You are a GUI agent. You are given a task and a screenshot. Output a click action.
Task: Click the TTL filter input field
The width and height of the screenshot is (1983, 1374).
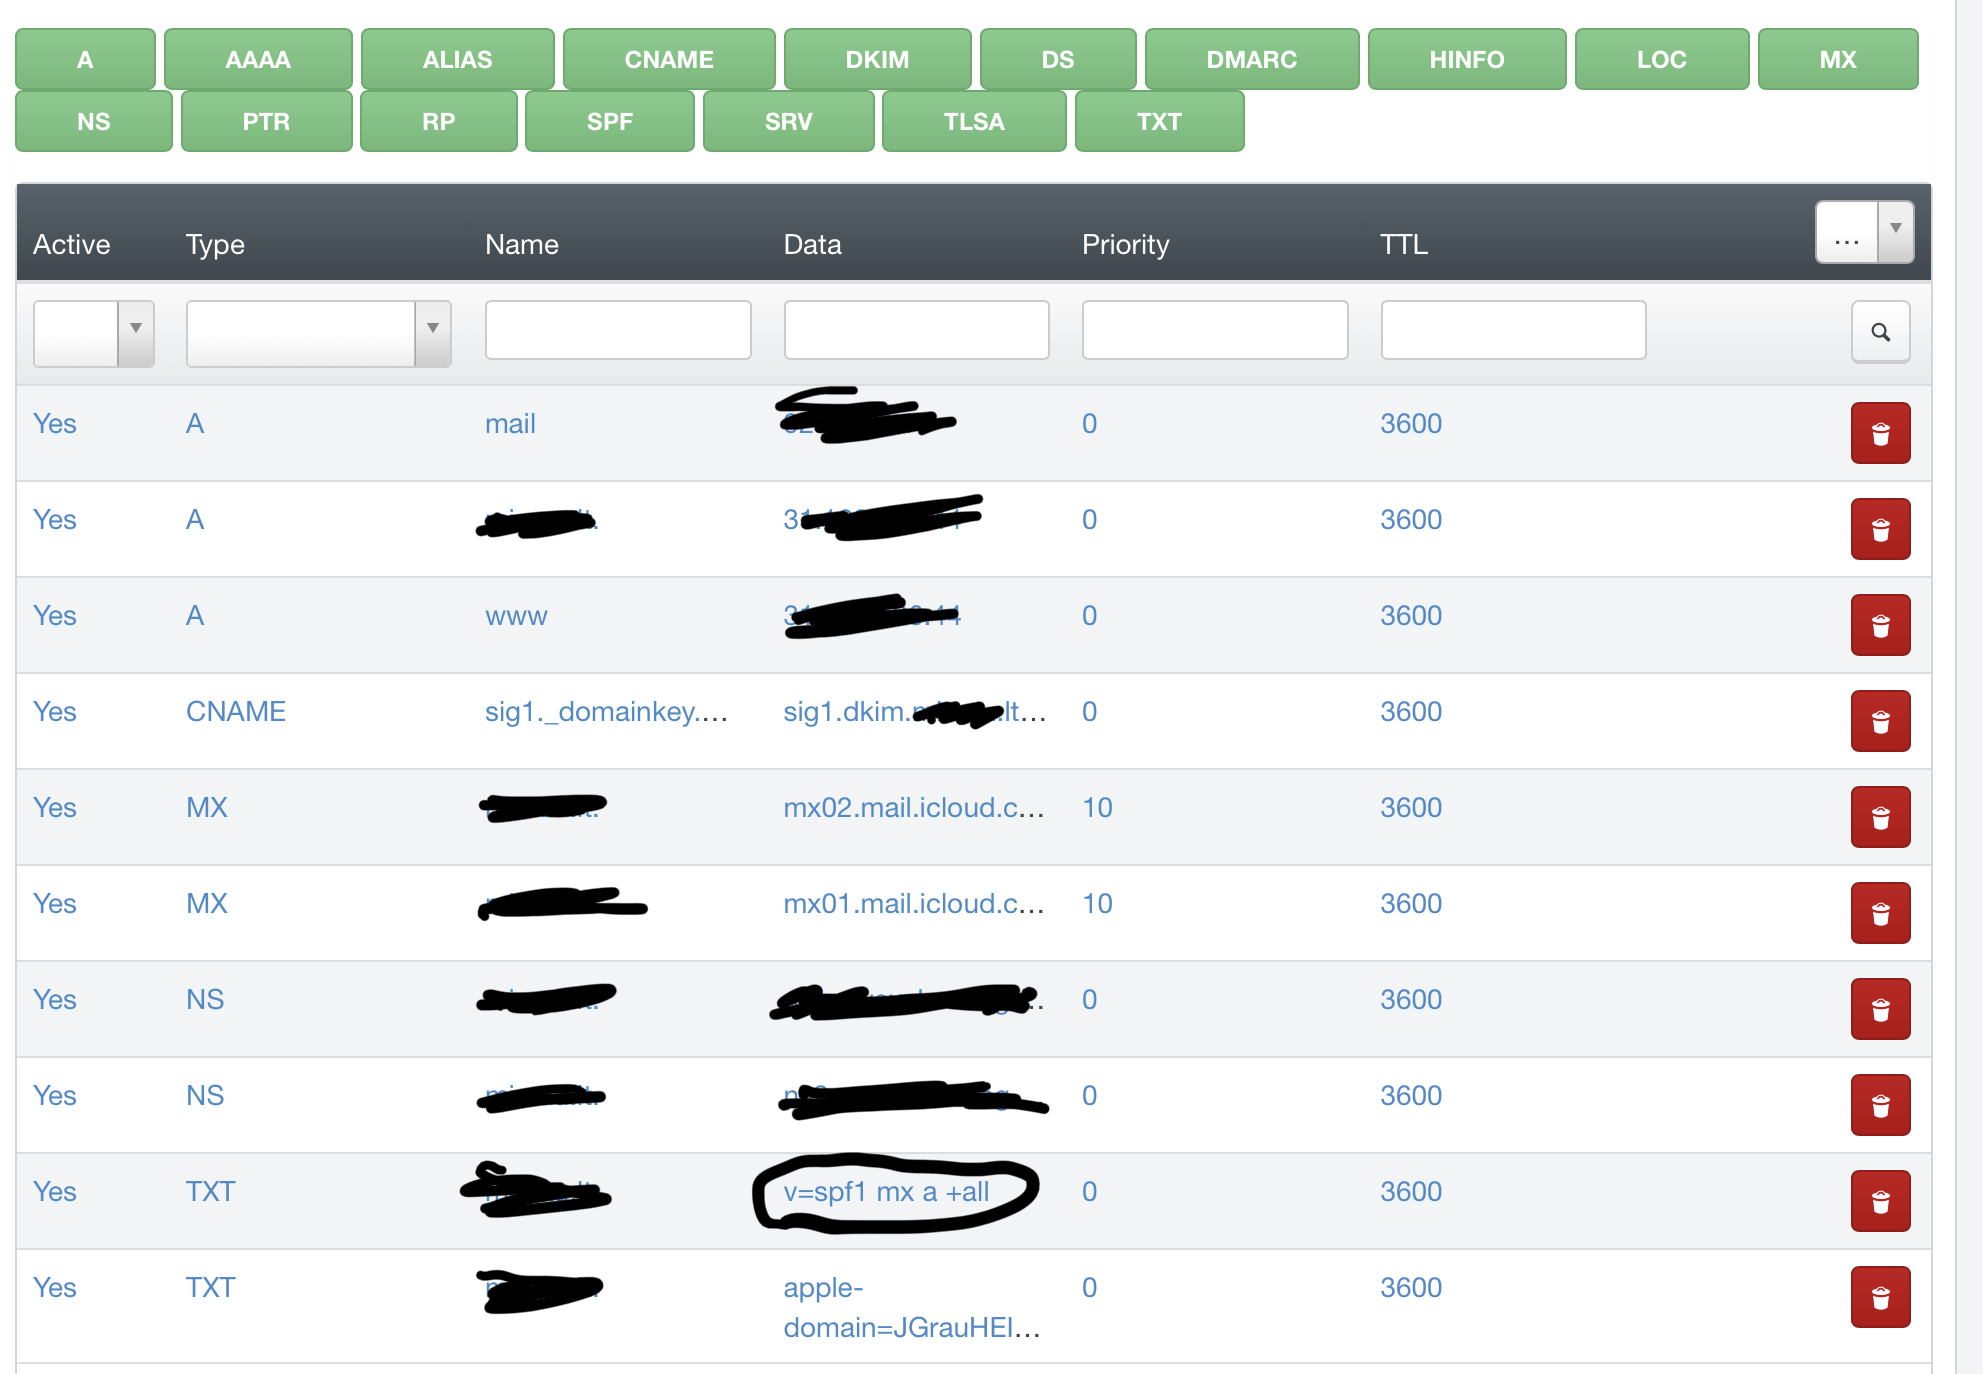pyautogui.click(x=1512, y=330)
